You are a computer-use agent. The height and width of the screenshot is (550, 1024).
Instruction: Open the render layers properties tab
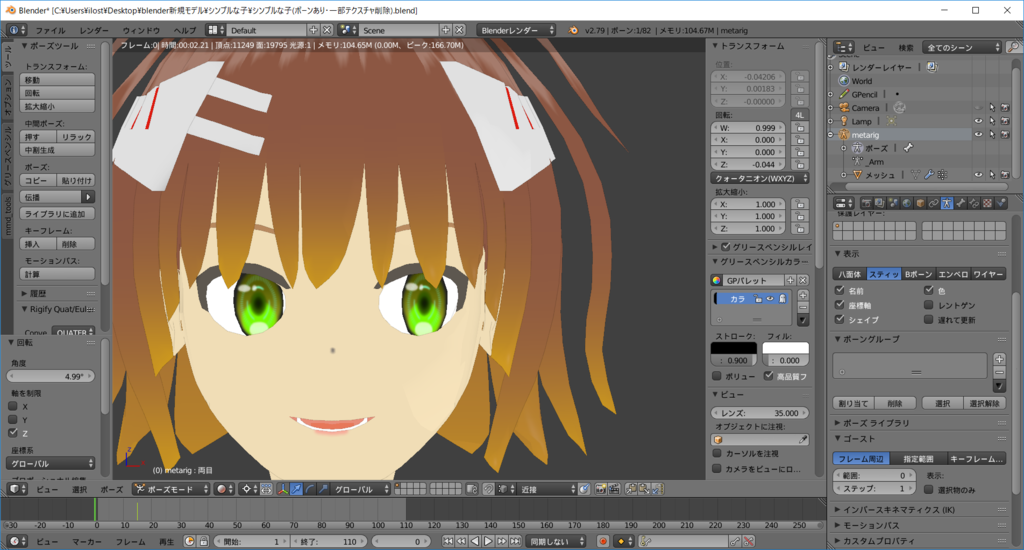(880, 203)
